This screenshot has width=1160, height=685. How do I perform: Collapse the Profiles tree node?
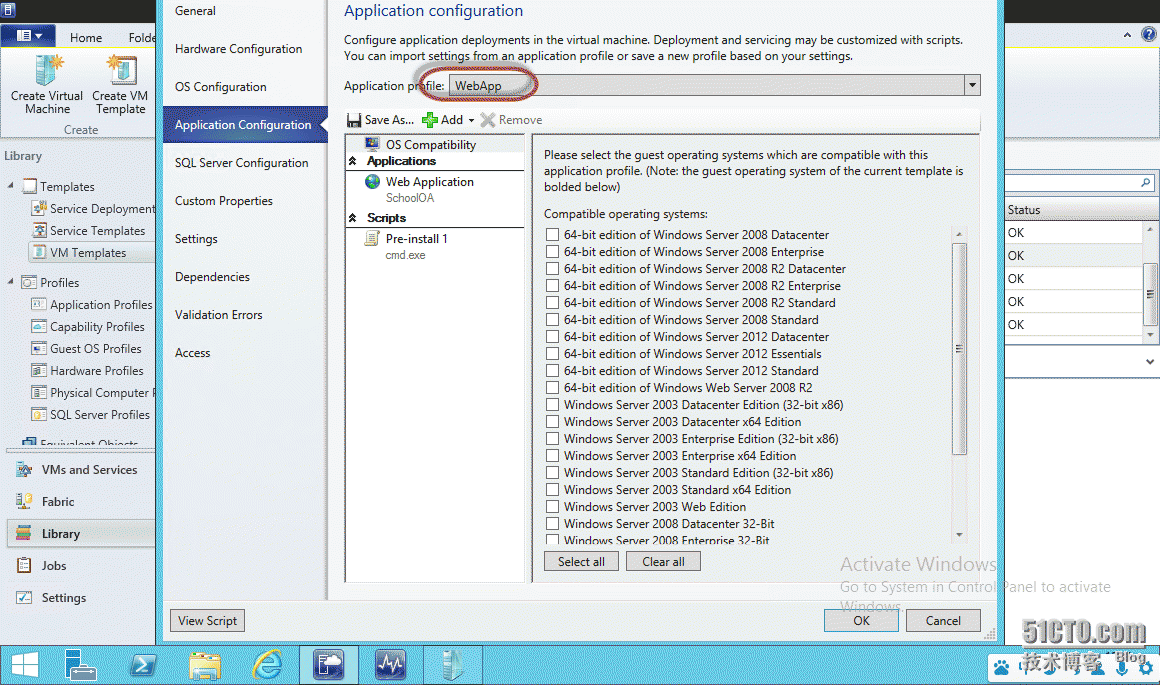pos(10,281)
